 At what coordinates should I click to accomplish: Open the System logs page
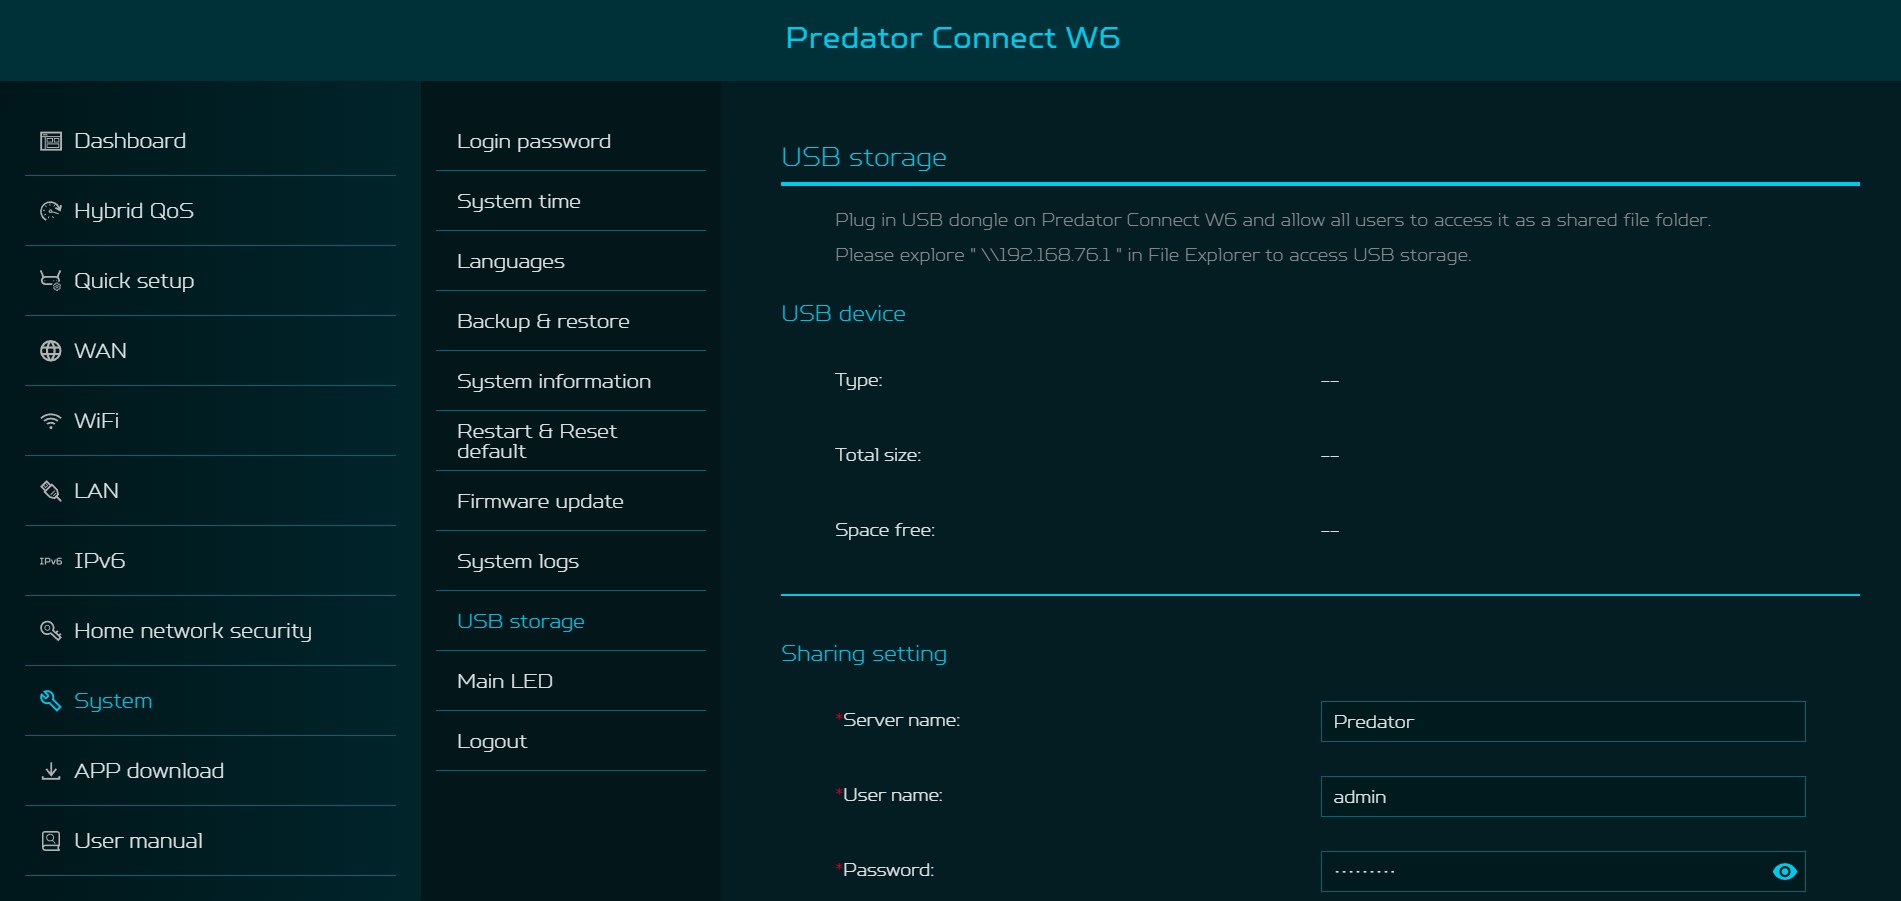click(518, 561)
